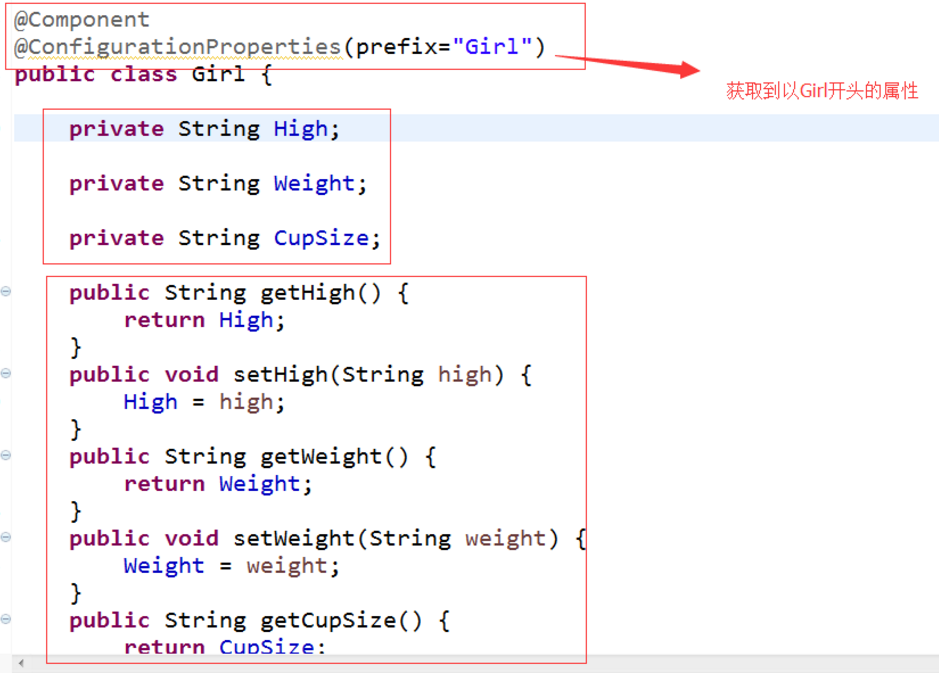This screenshot has width=939, height=676.
Task: Collapse the setHigh(String high) fold marker
Action: (x=6, y=374)
